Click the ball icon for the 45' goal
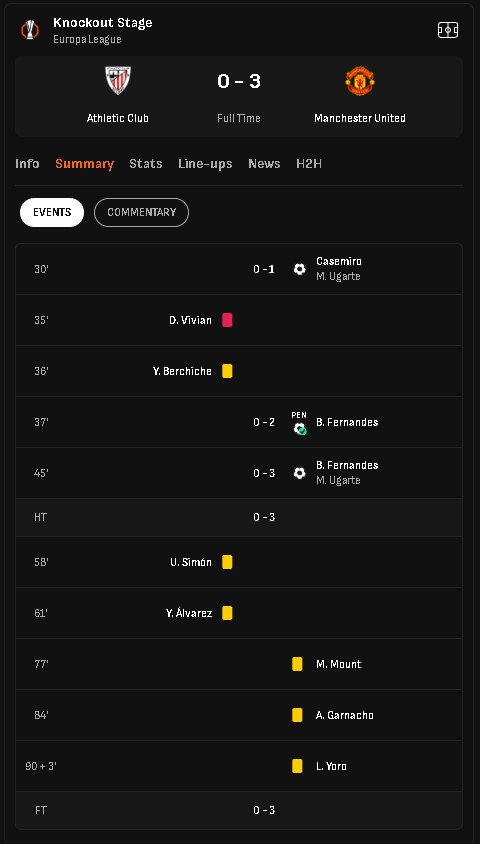 click(300, 473)
